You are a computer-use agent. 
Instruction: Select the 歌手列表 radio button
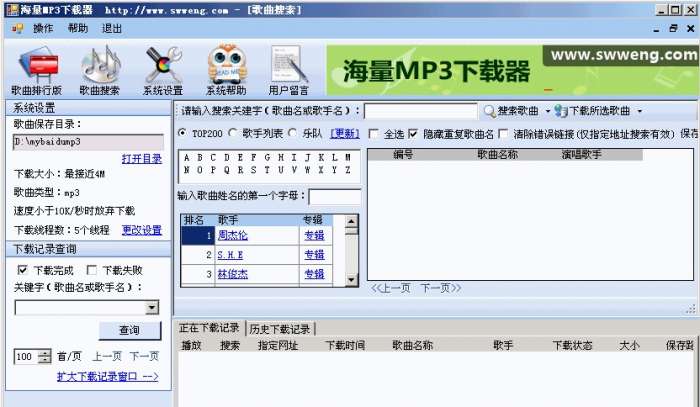(233, 133)
